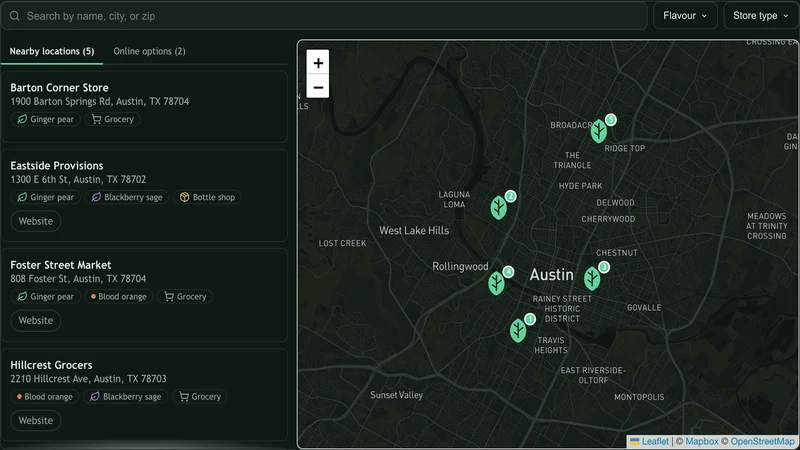Click the West Lake Hills map label
The image size is (800, 450).
[414, 231]
